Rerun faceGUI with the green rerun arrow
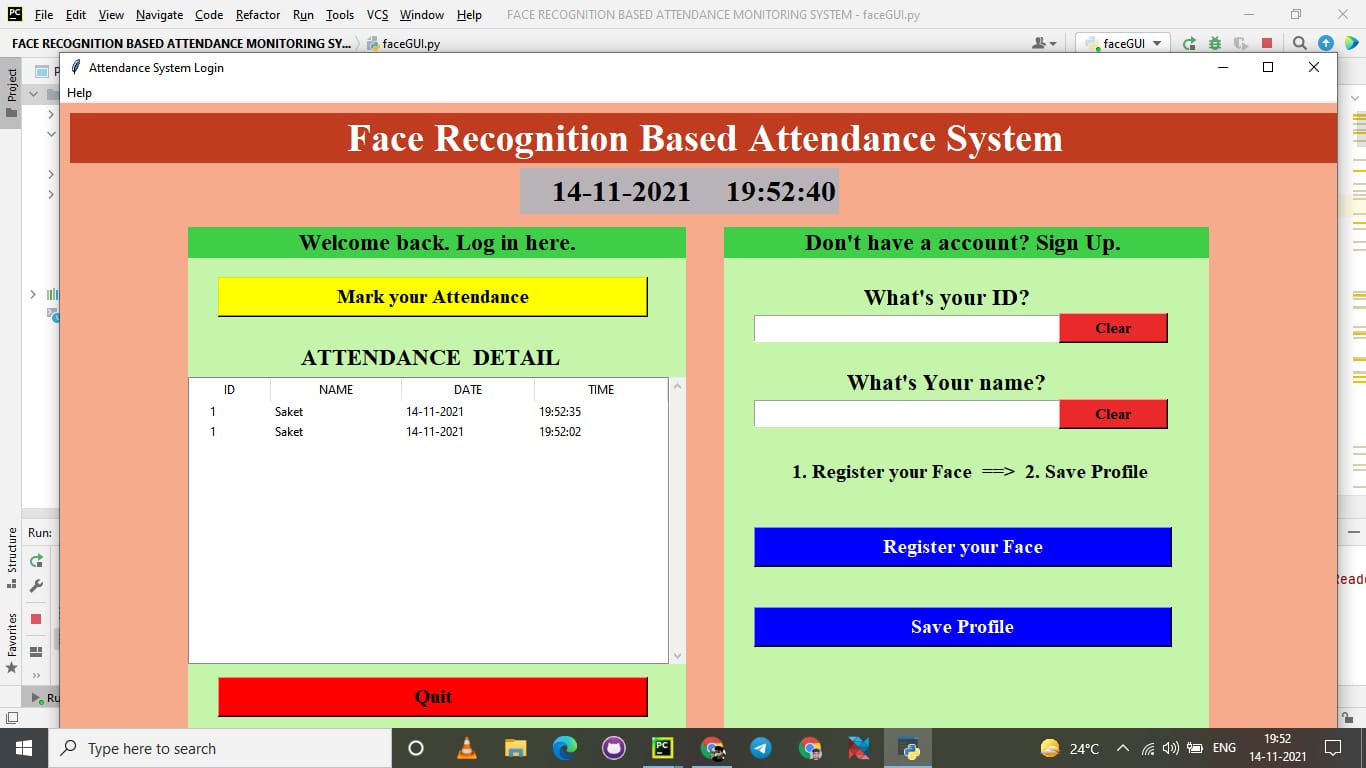Screen dimensions: 1366x768 1190,43
